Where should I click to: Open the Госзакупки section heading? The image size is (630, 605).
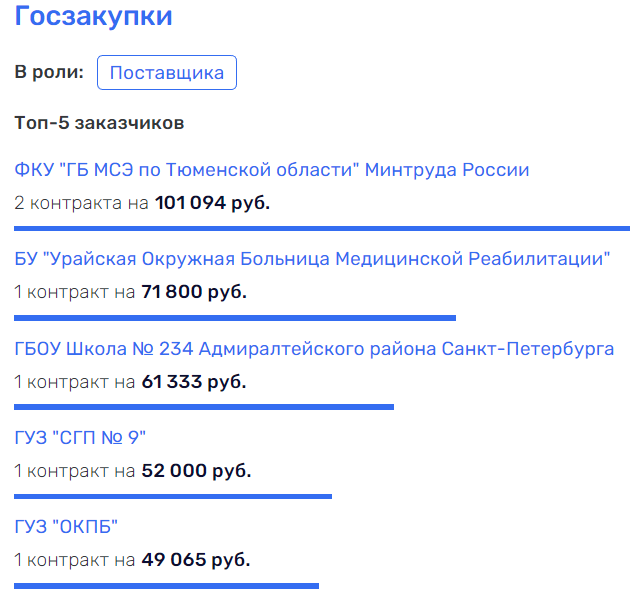point(93,17)
